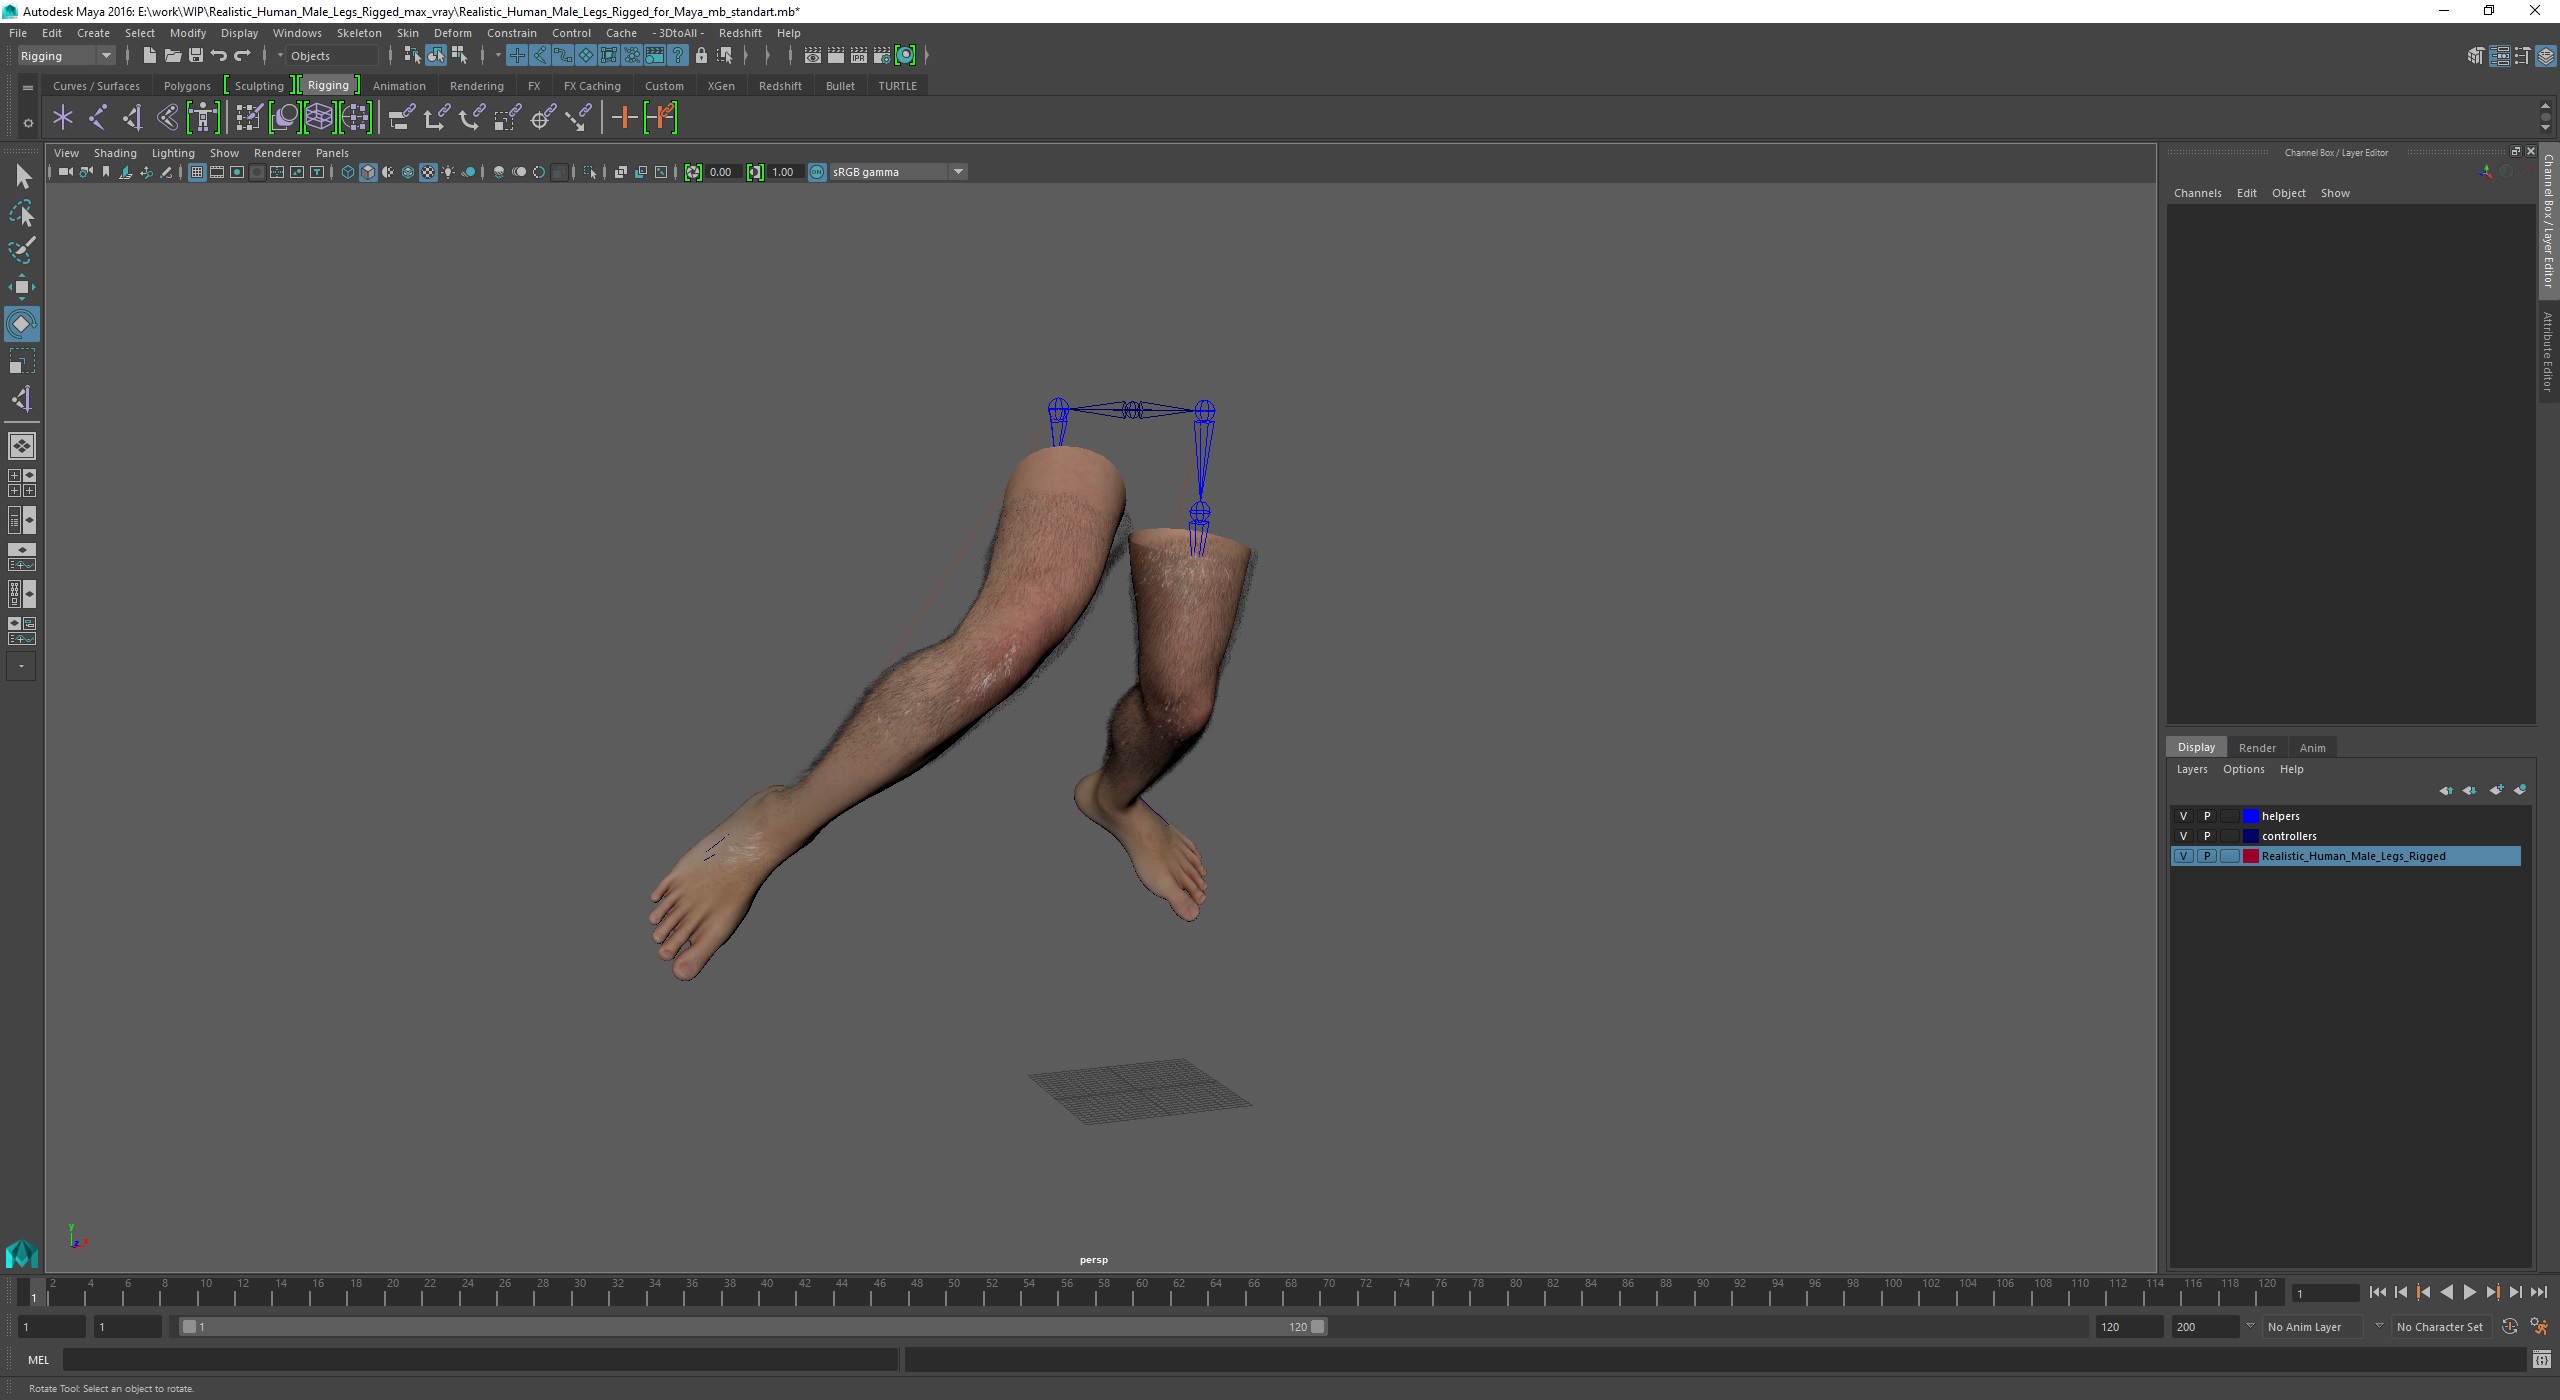Click the blue helpers layer color swatch

pos(2251,816)
